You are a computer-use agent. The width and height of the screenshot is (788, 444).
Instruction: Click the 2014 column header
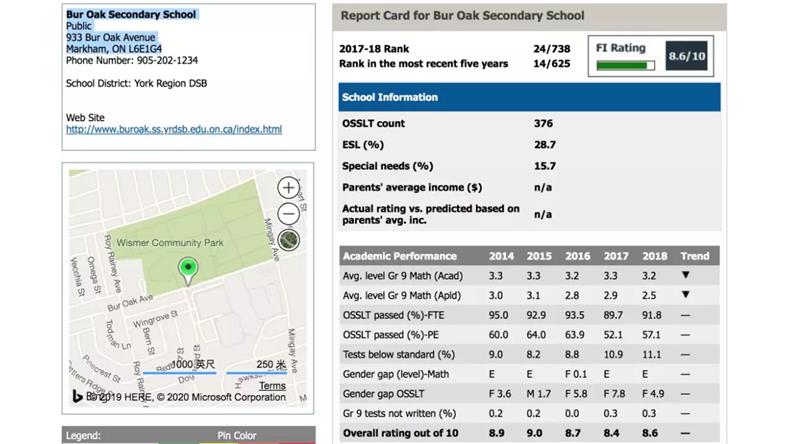click(501, 256)
